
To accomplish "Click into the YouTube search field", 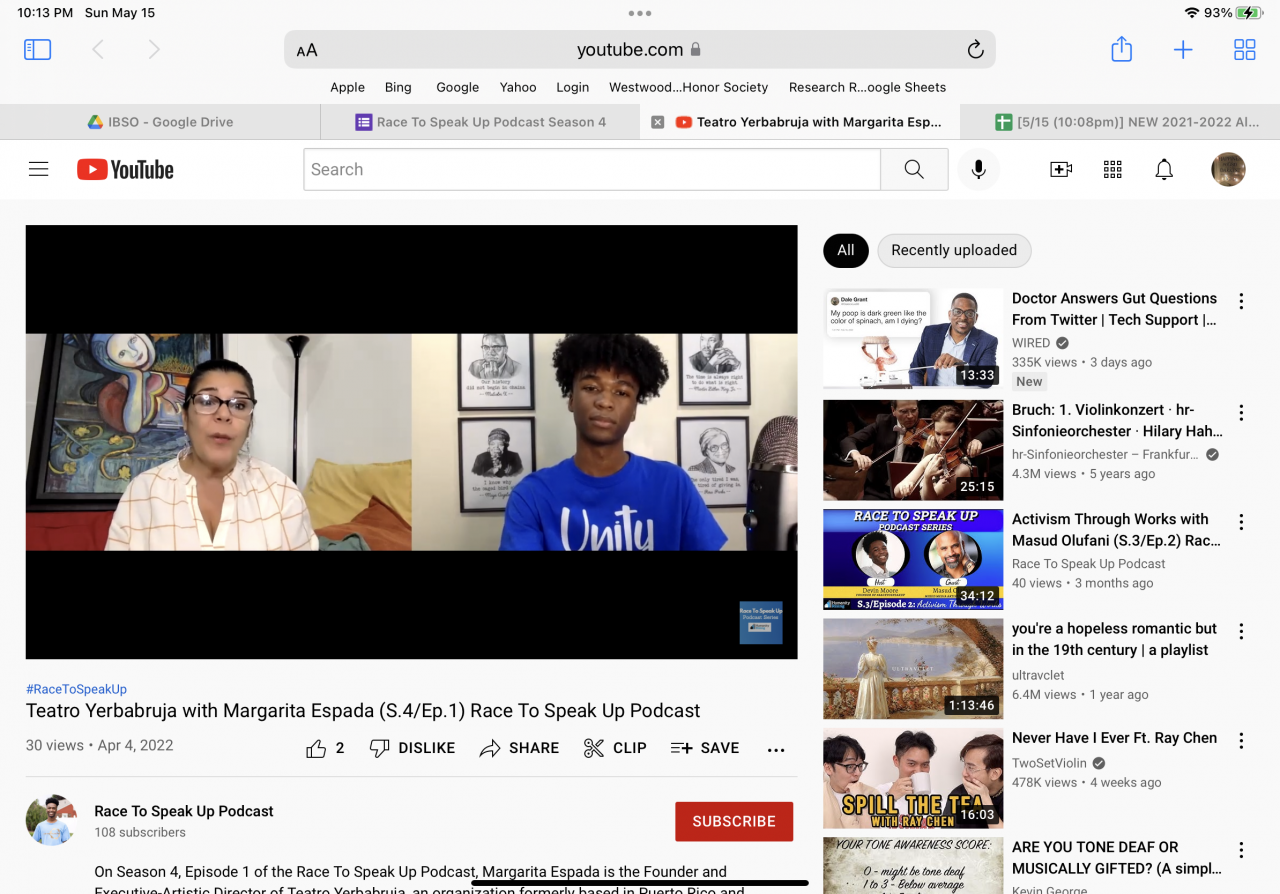I will coord(591,170).
